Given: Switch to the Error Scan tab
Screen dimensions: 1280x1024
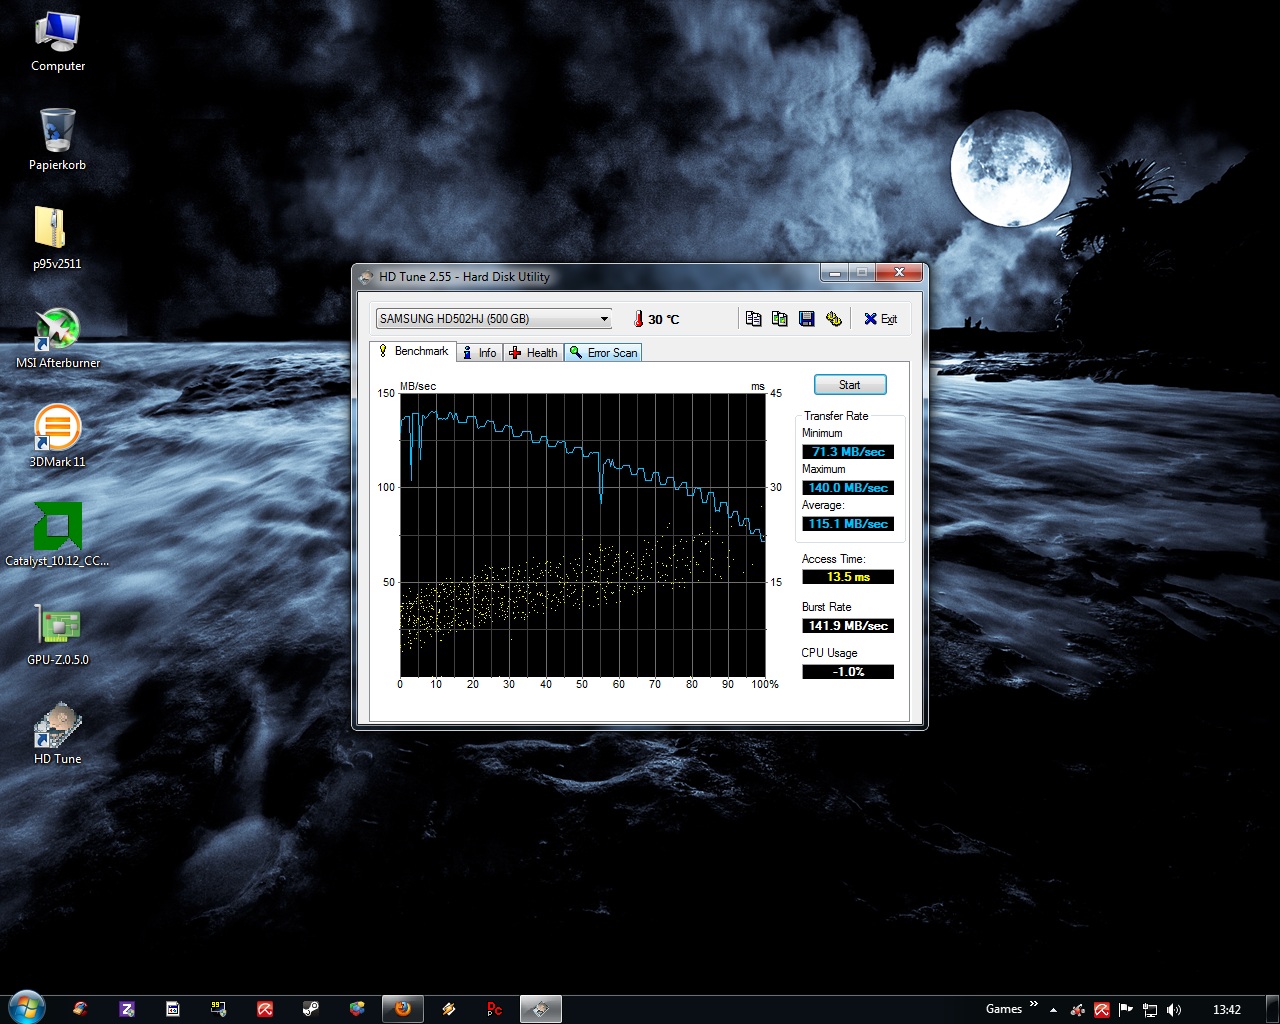Looking at the screenshot, I should pos(603,353).
